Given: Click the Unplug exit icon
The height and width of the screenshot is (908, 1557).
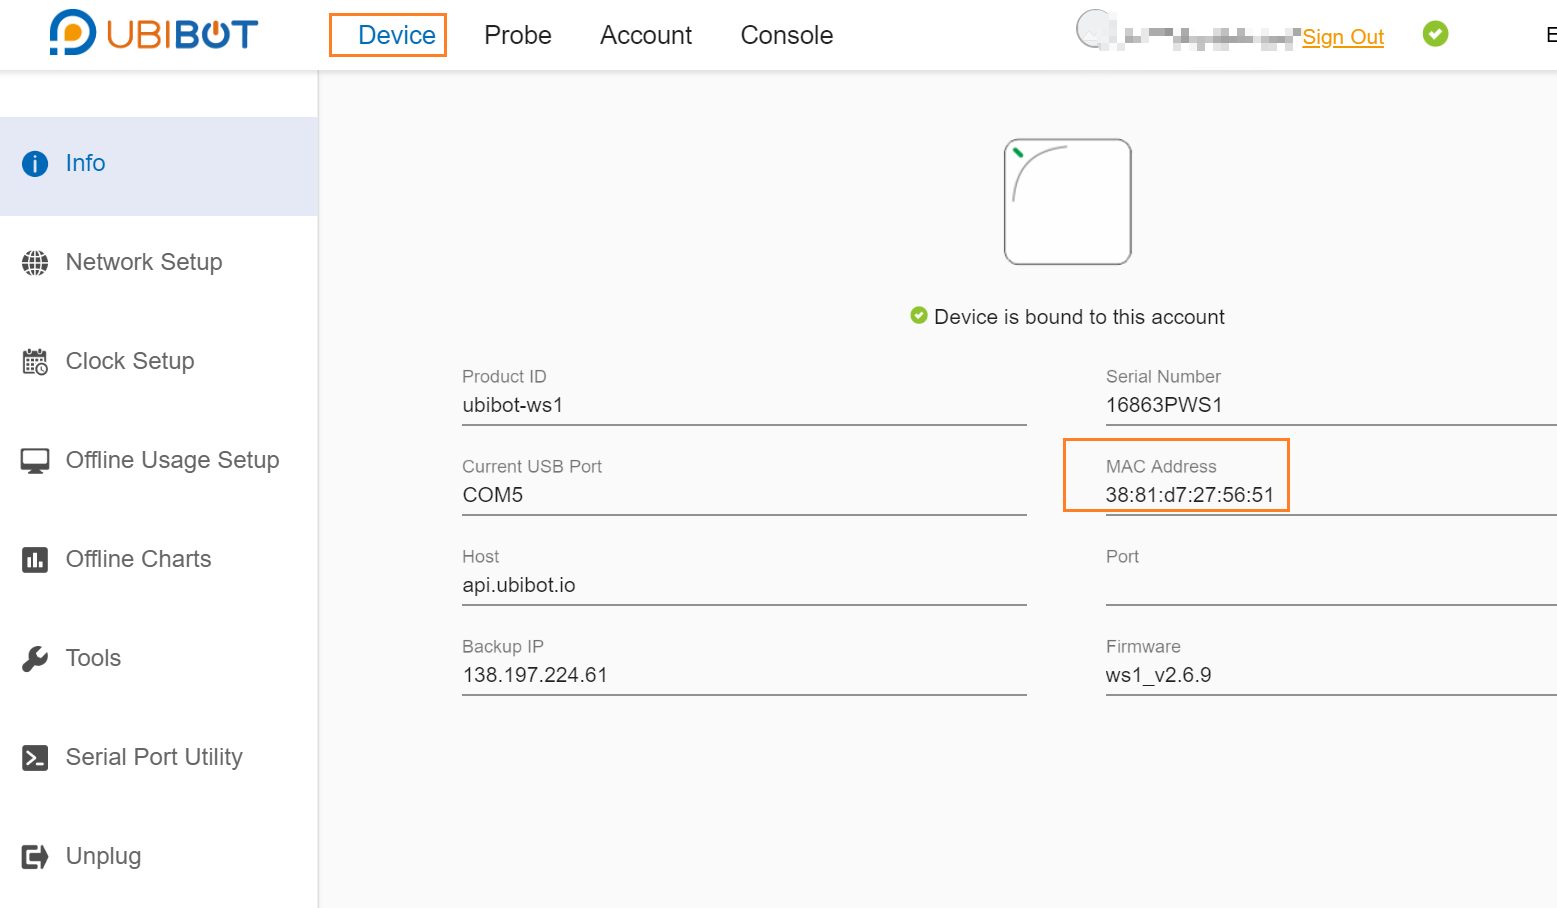Looking at the screenshot, I should 35,856.
